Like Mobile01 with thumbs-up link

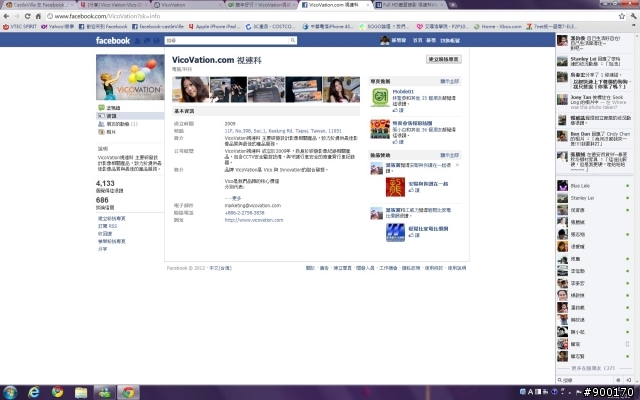(398, 110)
